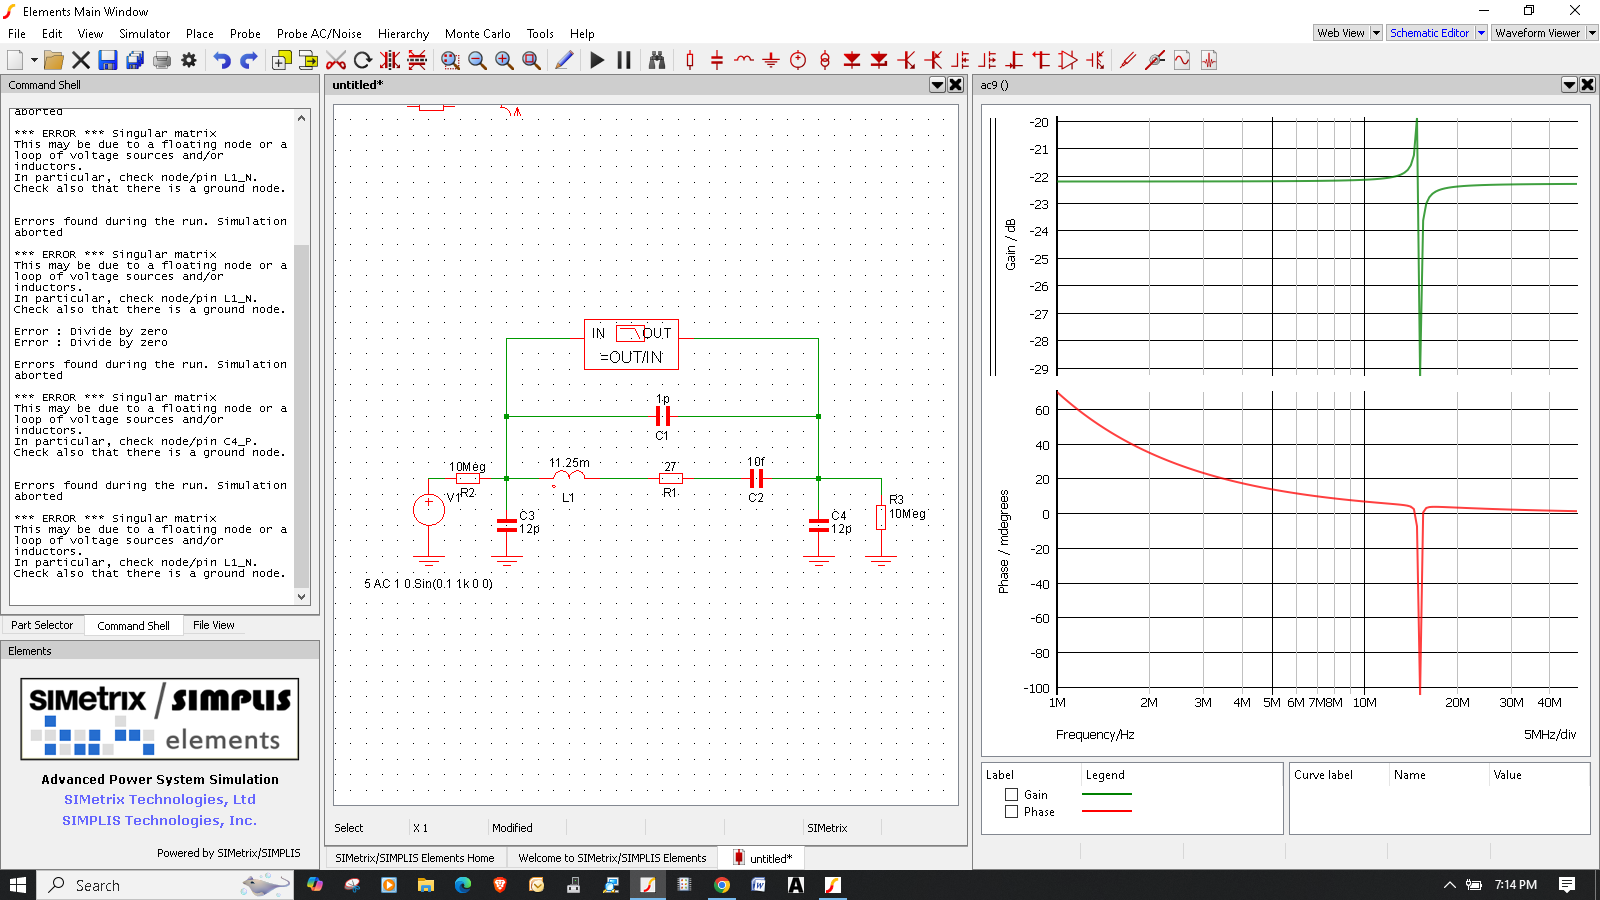Open the Web View dropdown arrow

tap(1376, 33)
